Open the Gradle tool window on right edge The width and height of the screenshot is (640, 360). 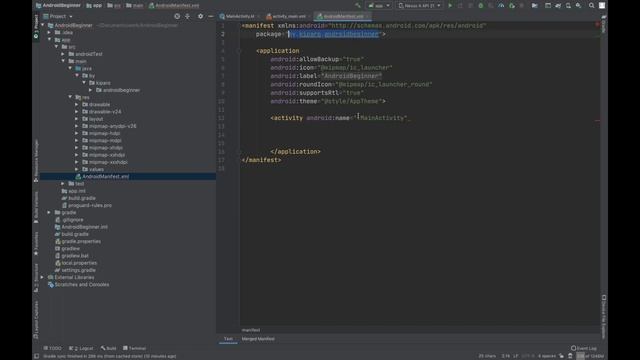click(604, 25)
